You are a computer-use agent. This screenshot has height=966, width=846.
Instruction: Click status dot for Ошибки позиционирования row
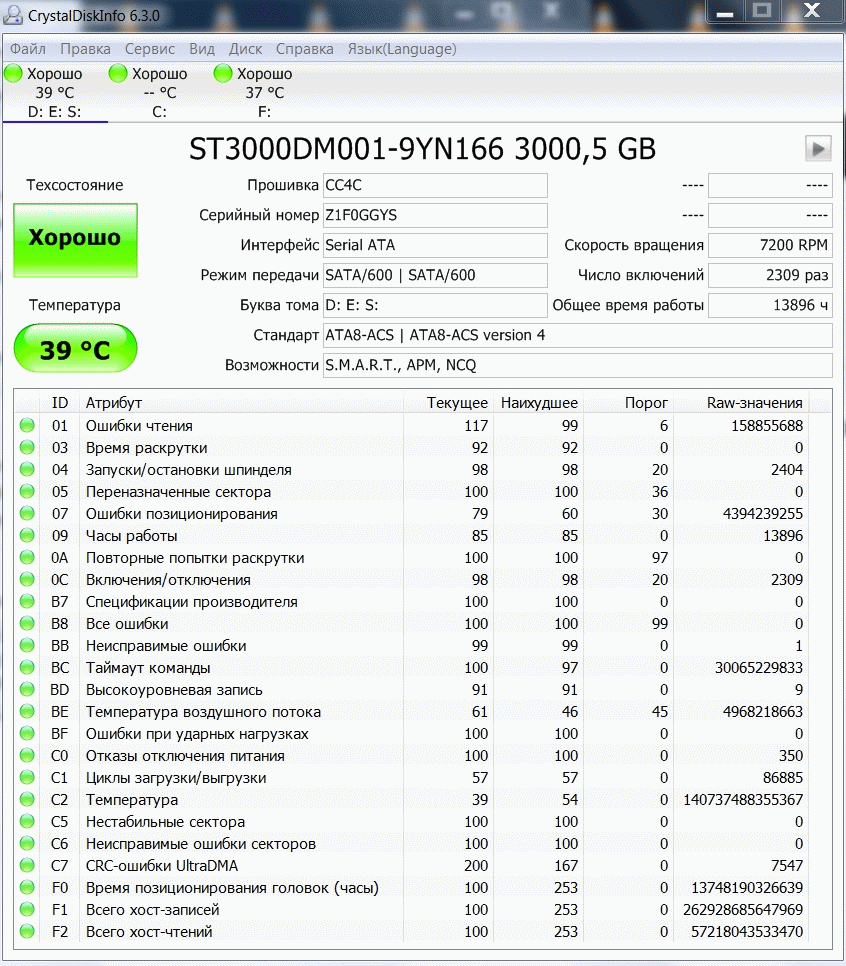[27, 513]
